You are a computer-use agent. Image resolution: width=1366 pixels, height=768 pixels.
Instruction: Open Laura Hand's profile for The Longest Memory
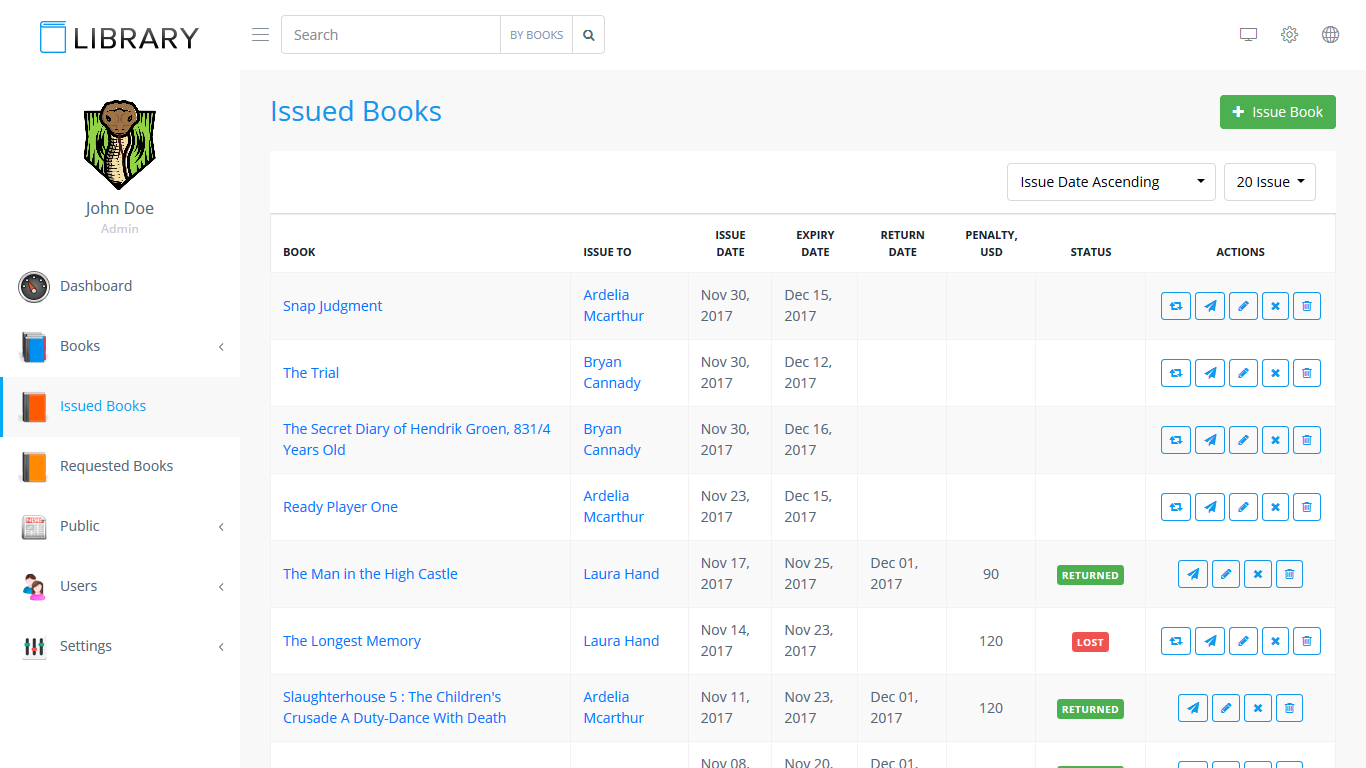coord(621,641)
